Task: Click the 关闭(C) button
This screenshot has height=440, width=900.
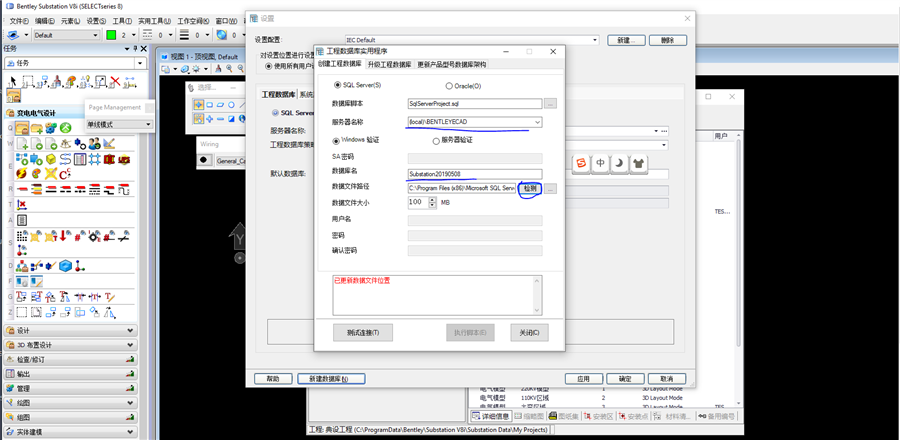Action: [529, 333]
